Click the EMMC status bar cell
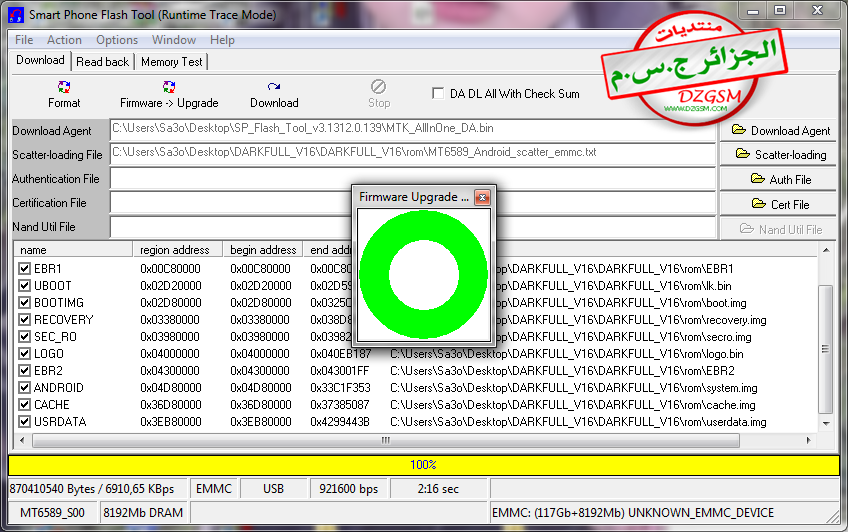The width and height of the screenshot is (848, 532). click(x=214, y=489)
